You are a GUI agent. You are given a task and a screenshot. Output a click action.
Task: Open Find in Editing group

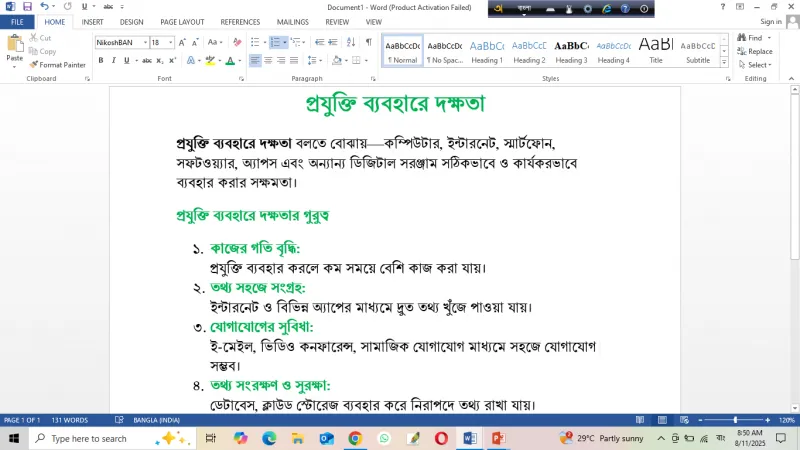[x=750, y=38]
